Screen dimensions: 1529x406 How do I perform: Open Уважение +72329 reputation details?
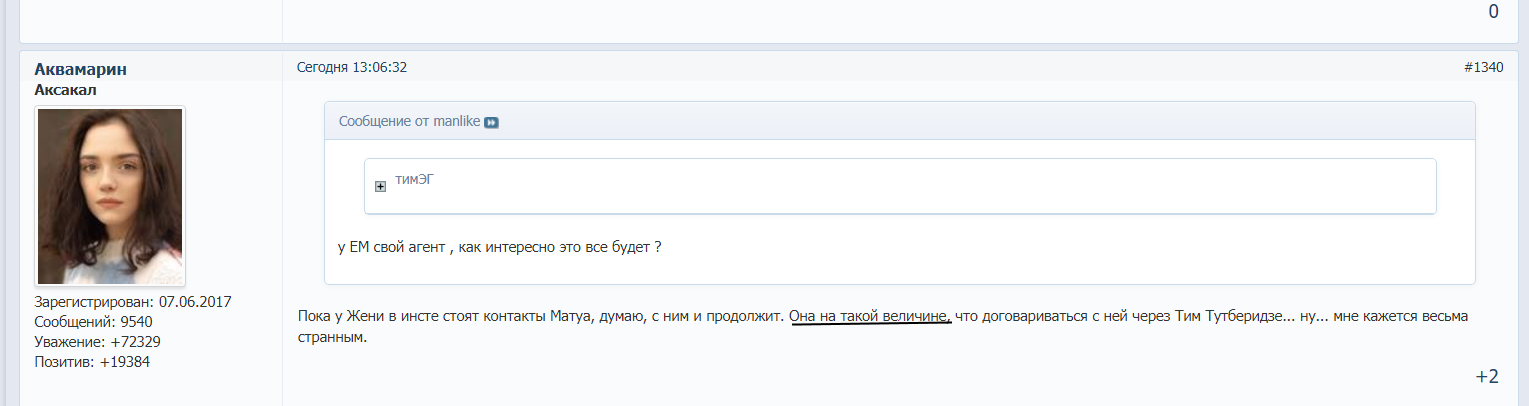[x=98, y=342]
